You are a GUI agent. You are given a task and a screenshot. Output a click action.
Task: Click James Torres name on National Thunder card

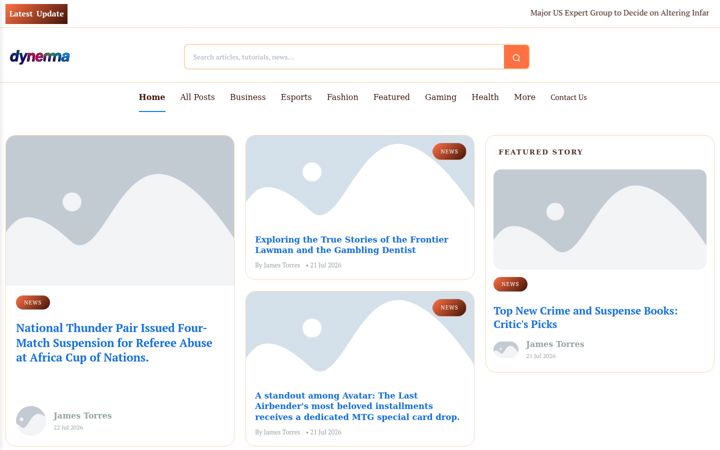tap(83, 416)
